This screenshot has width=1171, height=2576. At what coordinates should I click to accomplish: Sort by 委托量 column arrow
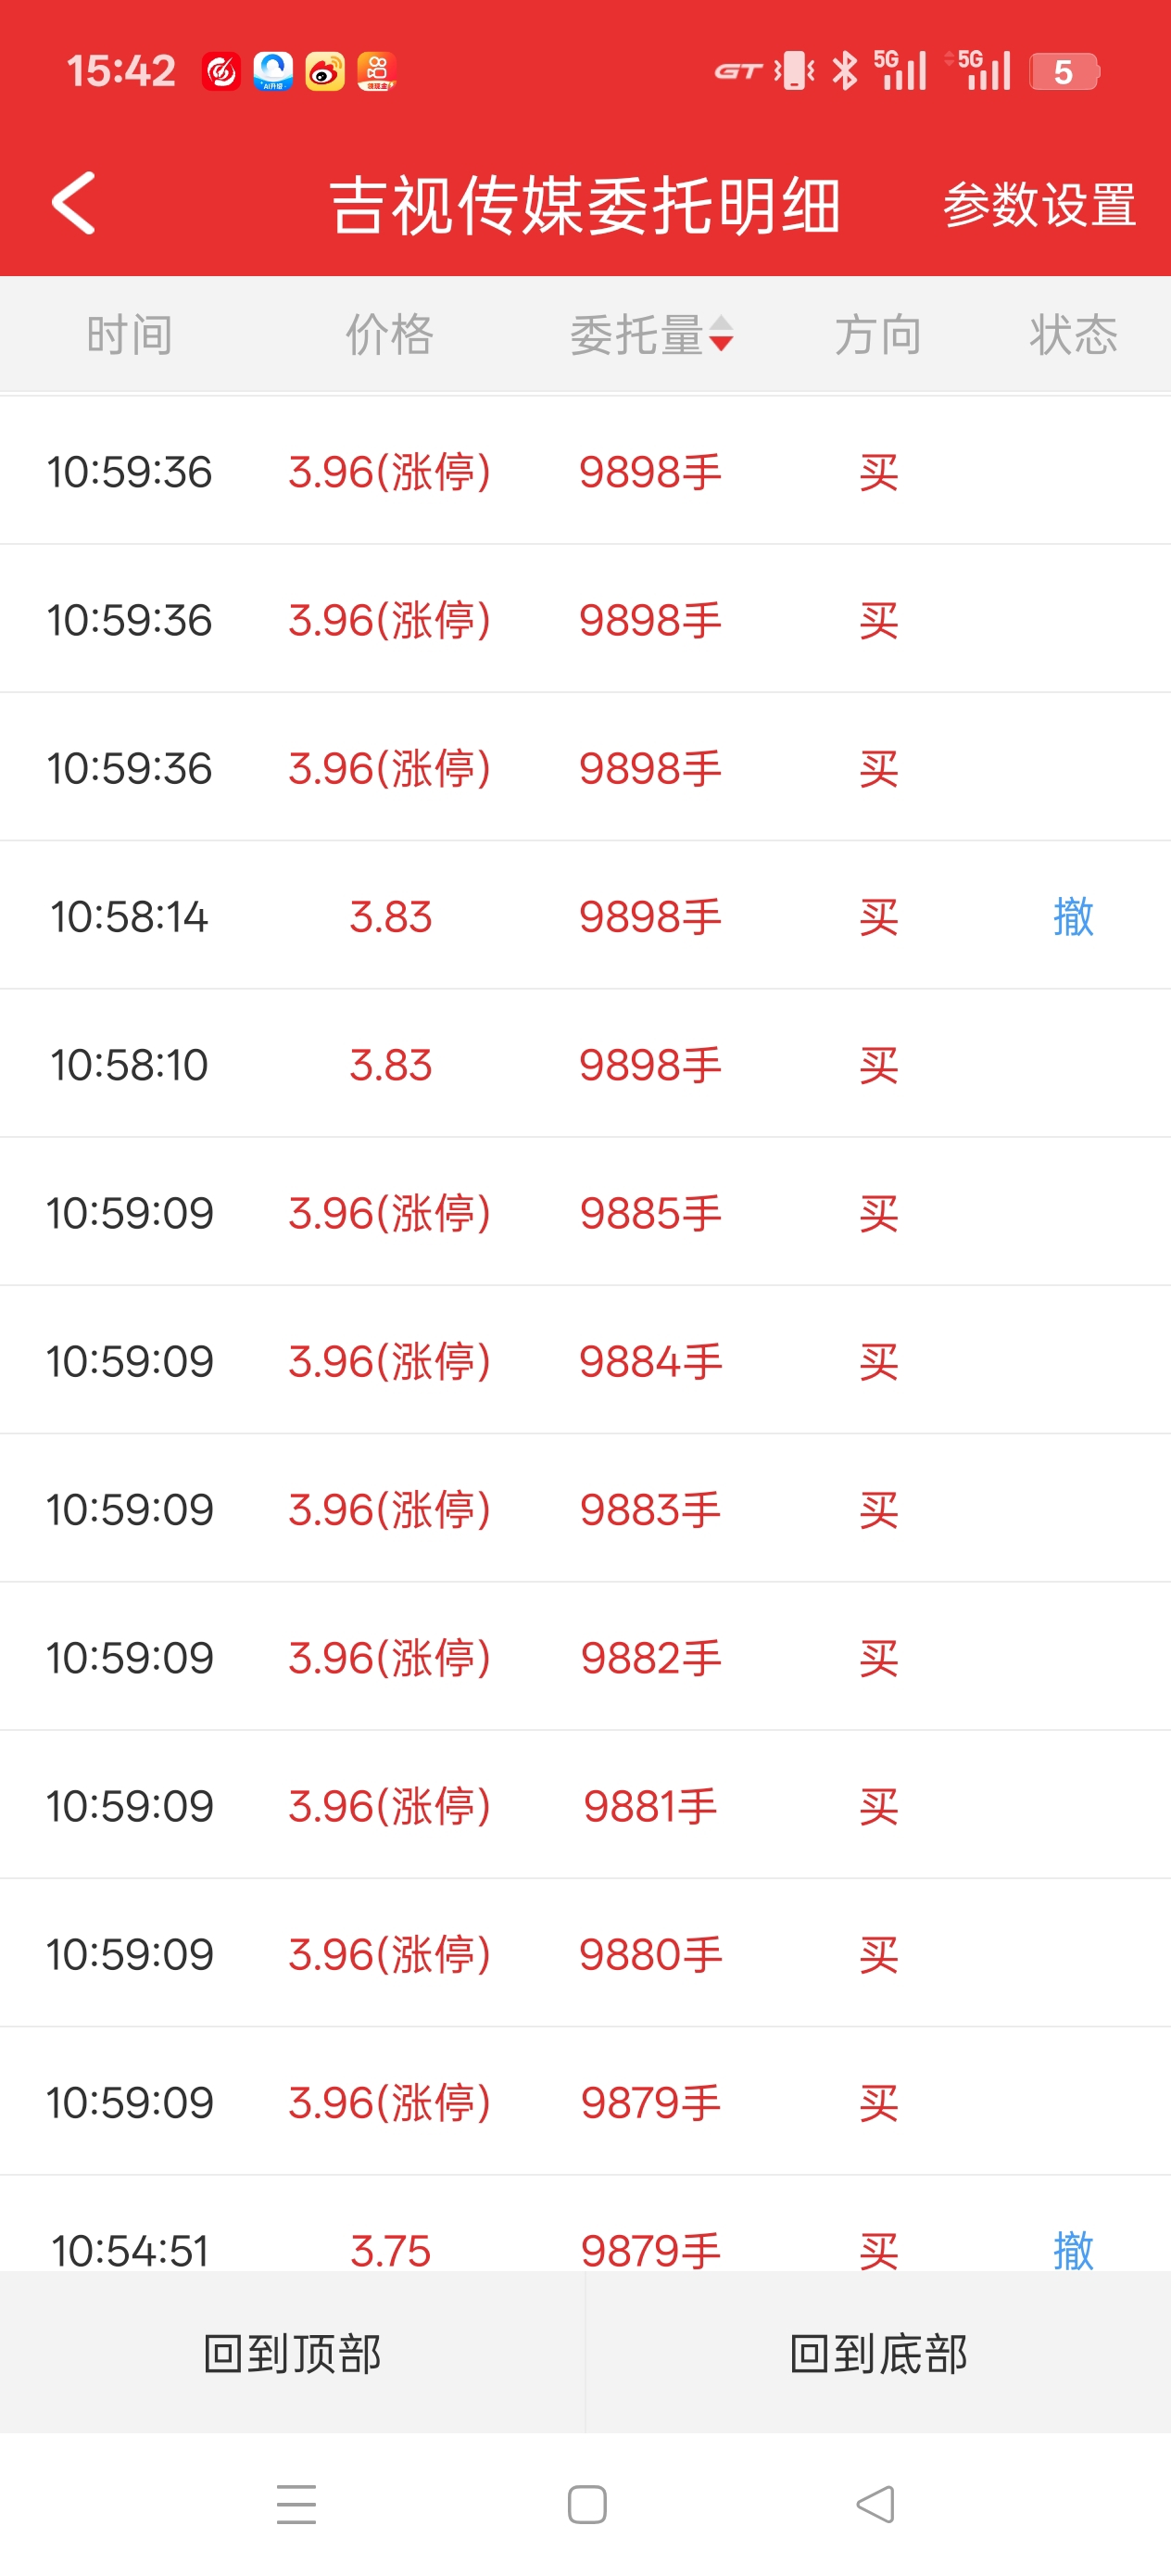point(720,334)
